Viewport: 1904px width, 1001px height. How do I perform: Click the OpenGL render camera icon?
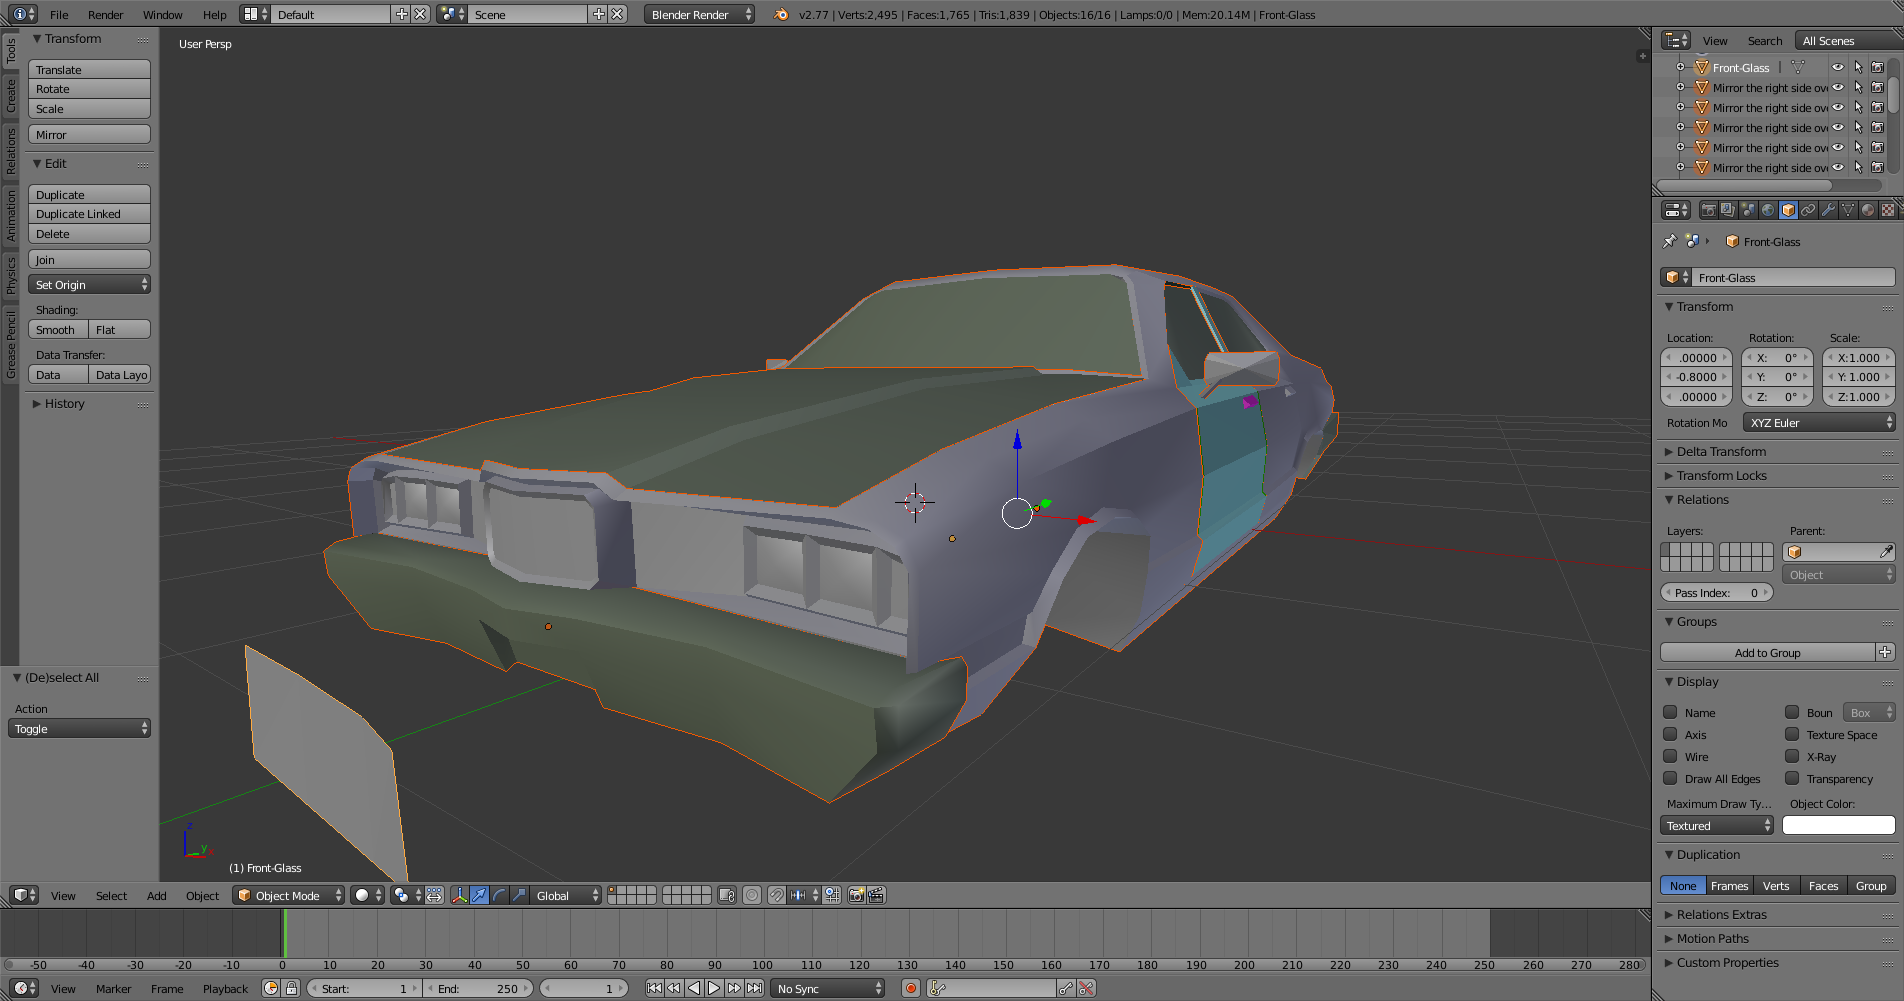pos(857,895)
